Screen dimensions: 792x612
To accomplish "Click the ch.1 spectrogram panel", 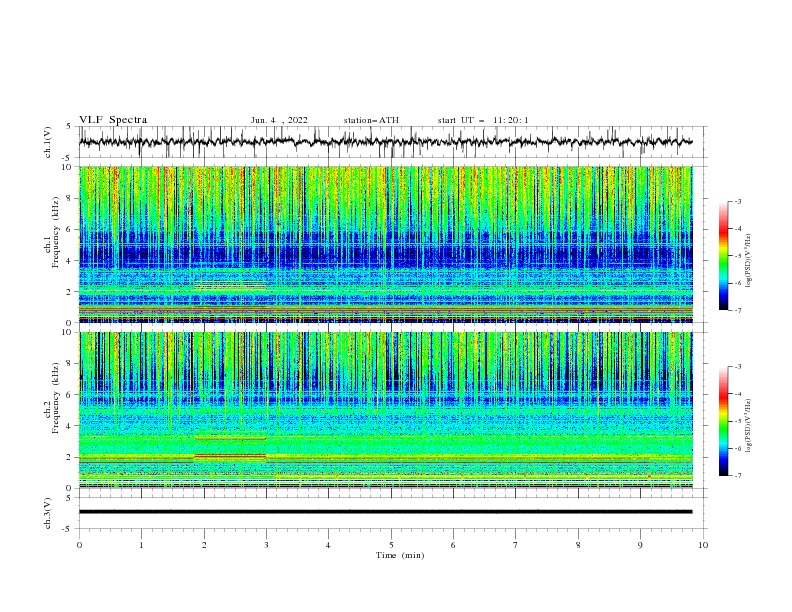I will [x=386, y=244].
